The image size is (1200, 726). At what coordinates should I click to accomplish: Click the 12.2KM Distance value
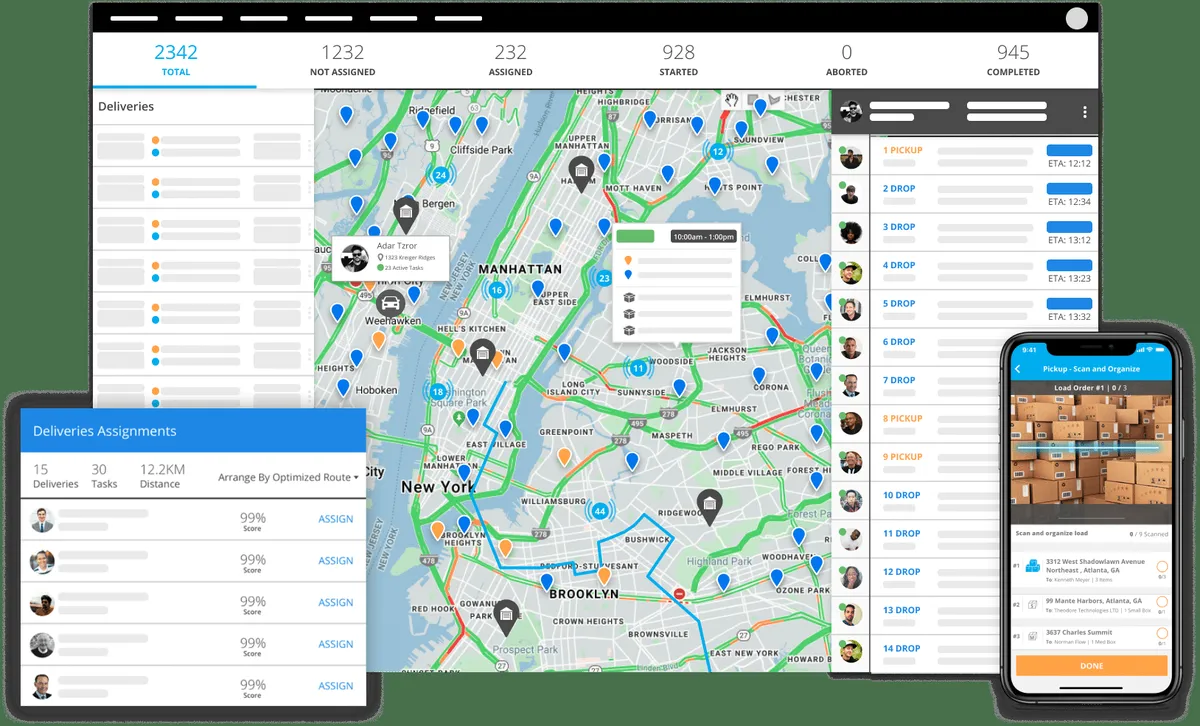point(160,476)
